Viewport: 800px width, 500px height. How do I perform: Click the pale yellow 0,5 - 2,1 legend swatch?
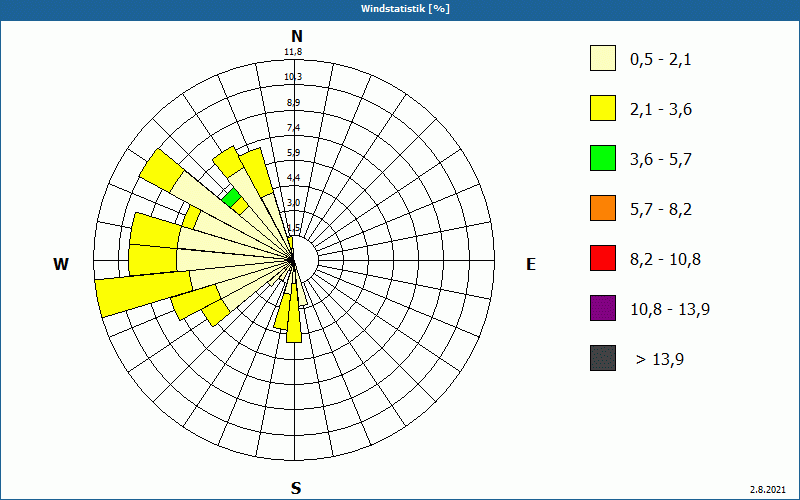click(603, 58)
